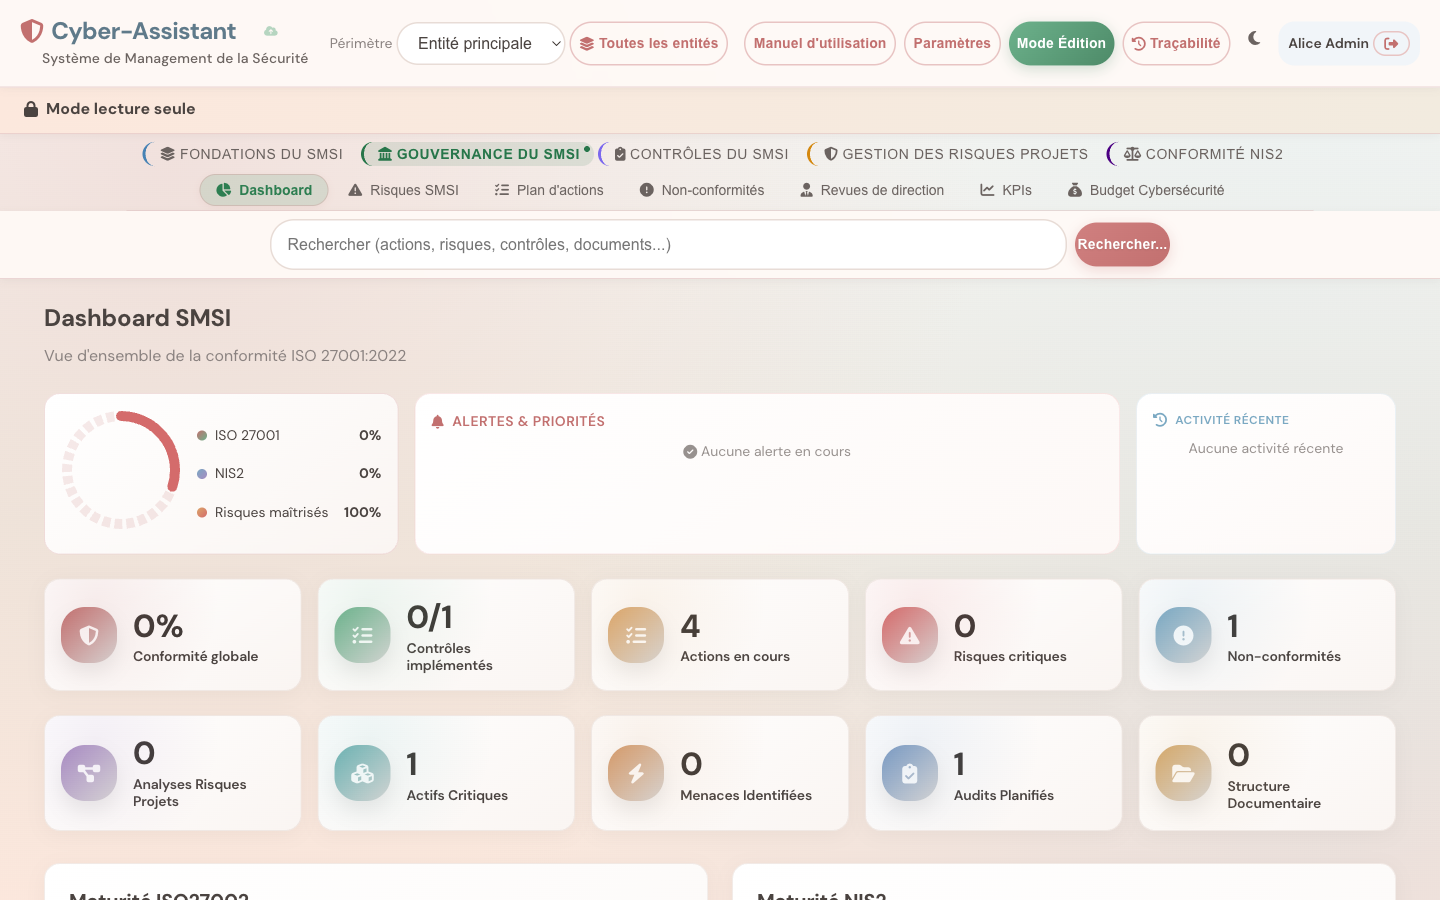
Task: Click the cloud sync icon beside Cyber-Assistant
Action: 270,32
